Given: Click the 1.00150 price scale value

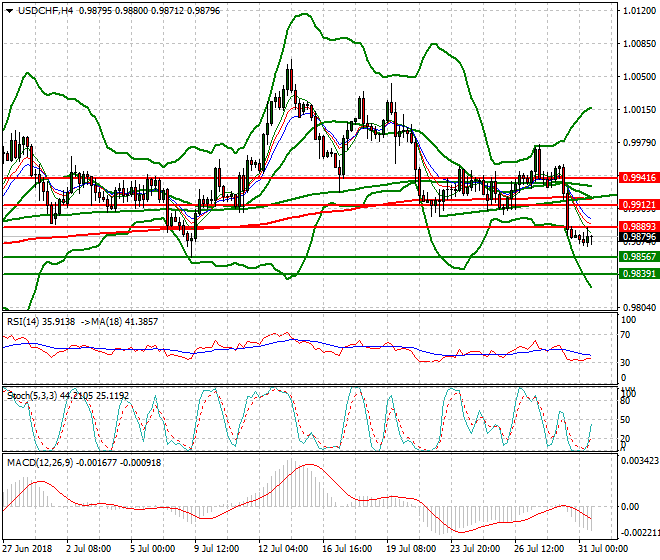Looking at the screenshot, I should click(x=639, y=110).
